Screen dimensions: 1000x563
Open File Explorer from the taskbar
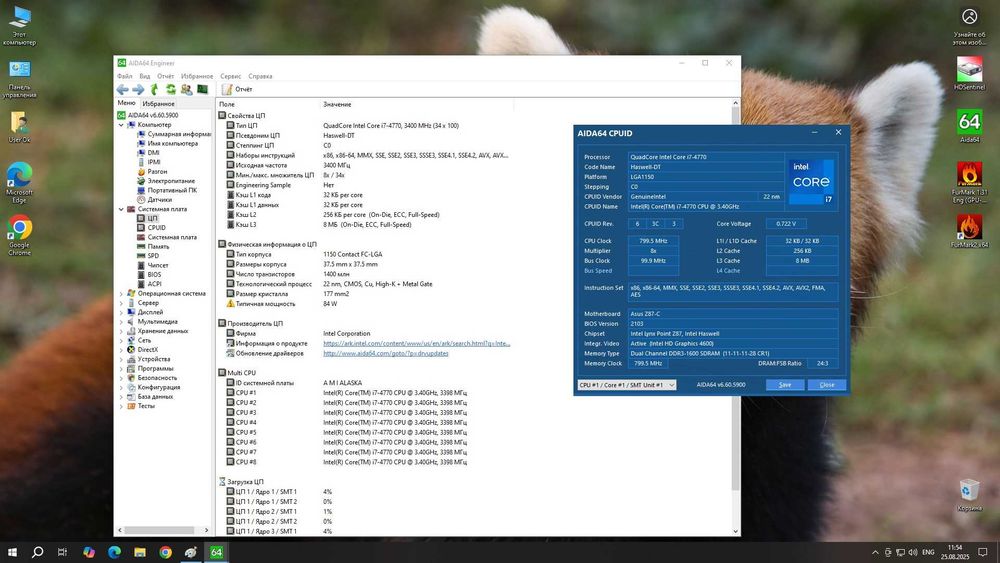pos(140,552)
